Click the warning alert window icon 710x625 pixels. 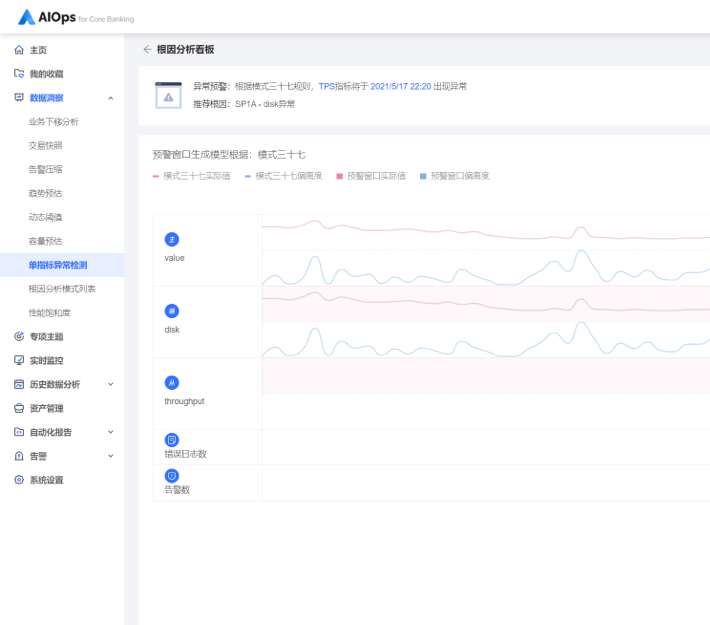168,95
